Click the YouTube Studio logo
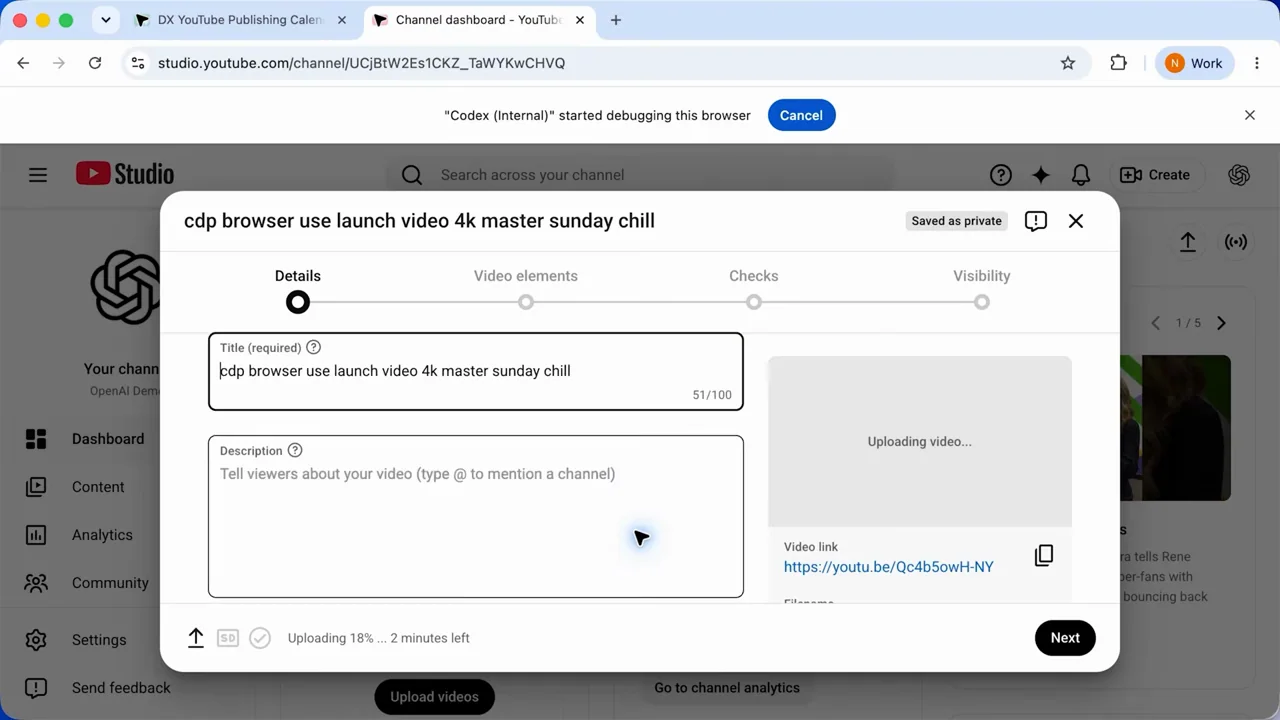Image resolution: width=1280 pixels, height=720 pixels. [x=125, y=174]
